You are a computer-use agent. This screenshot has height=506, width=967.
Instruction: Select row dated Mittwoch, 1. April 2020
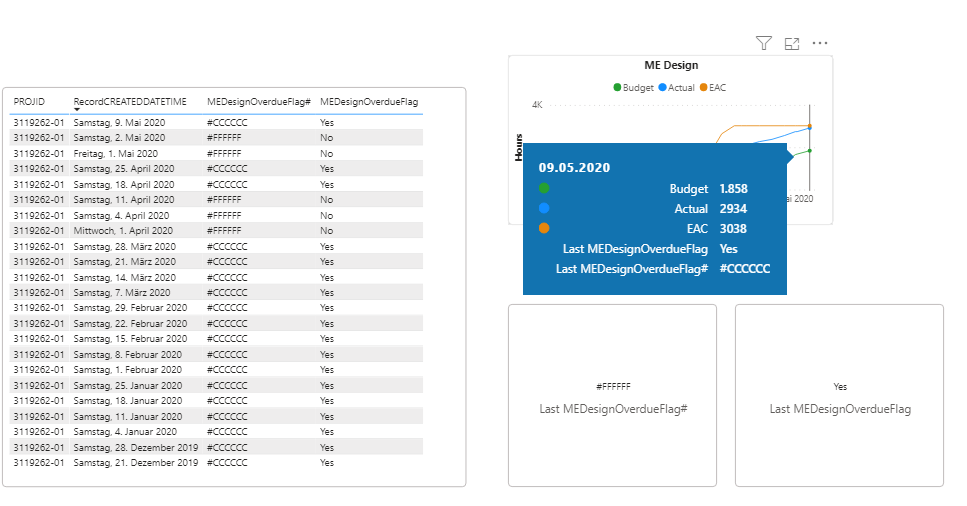click(216, 230)
